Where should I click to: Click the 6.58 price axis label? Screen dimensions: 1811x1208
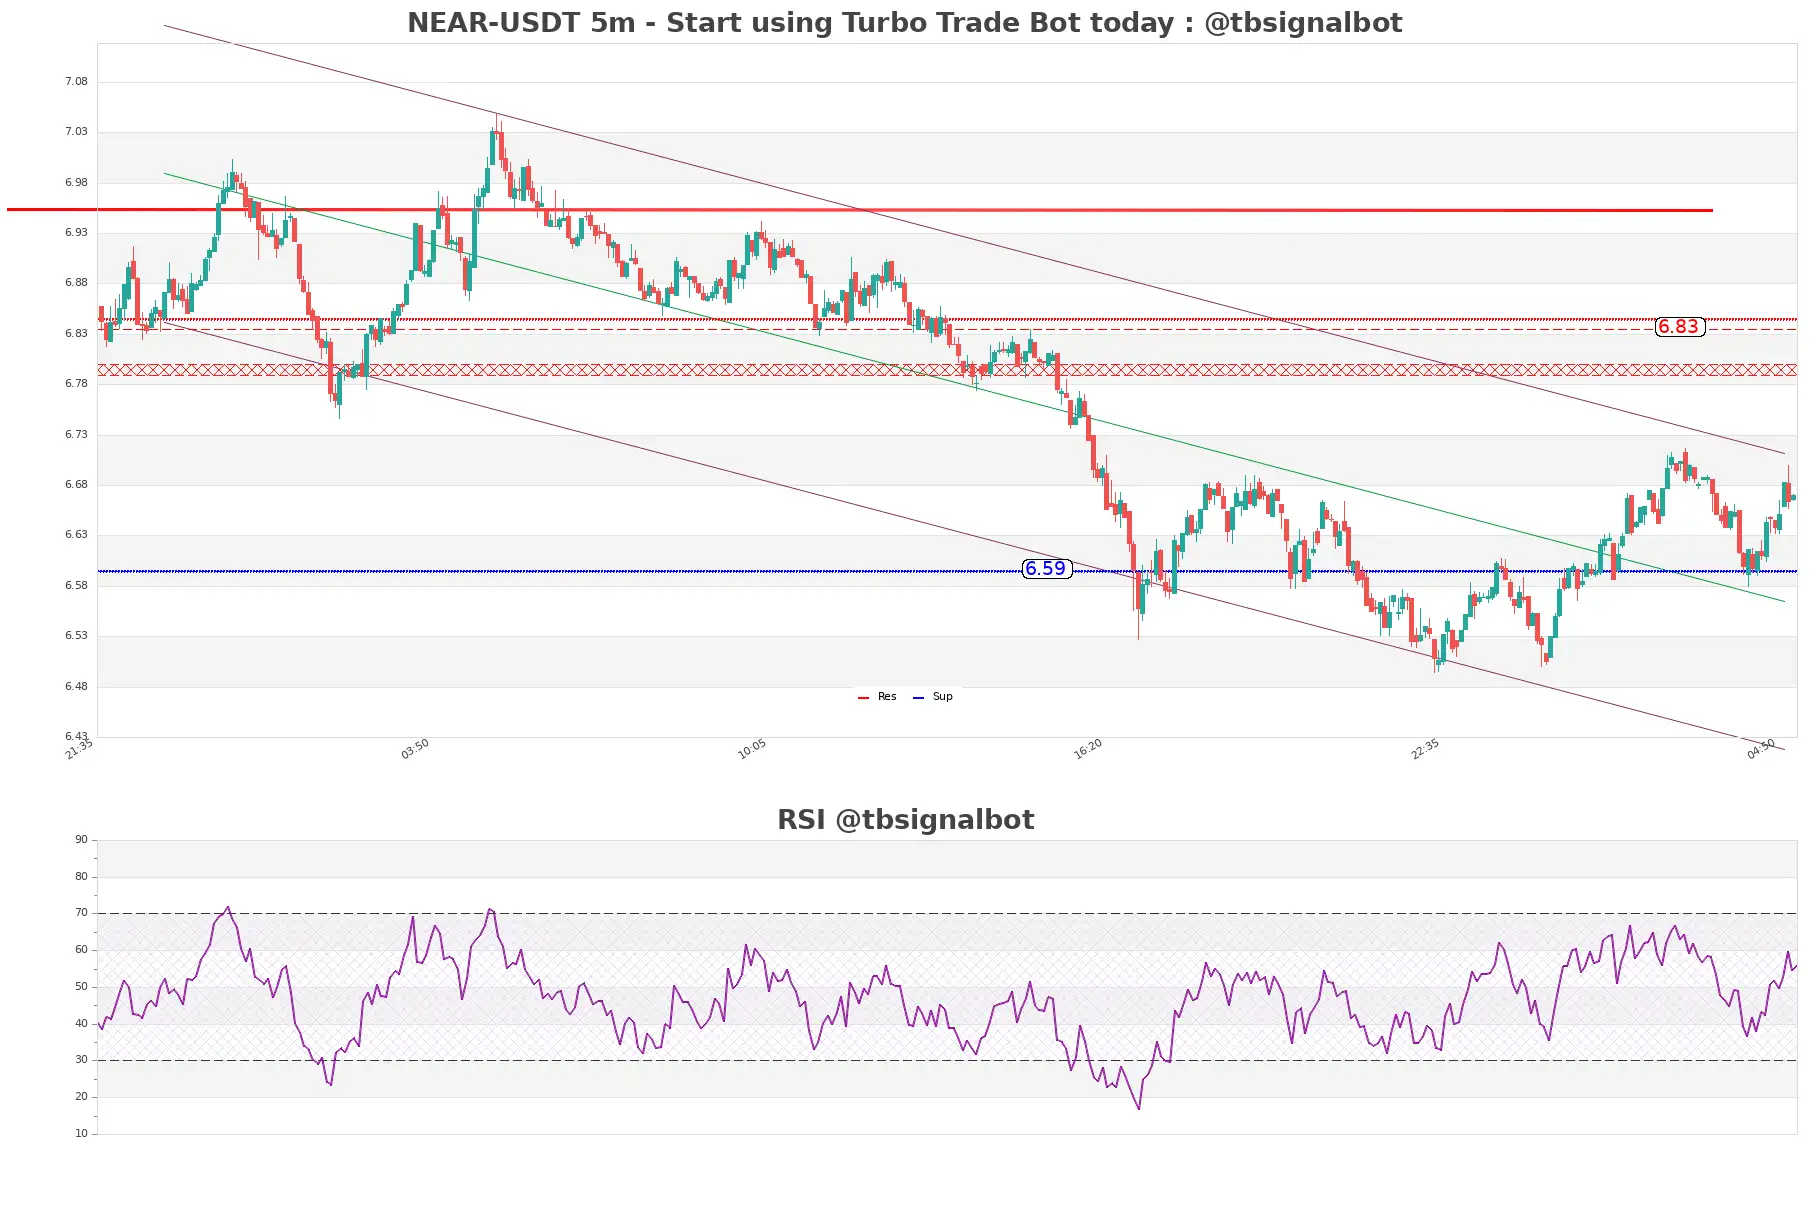click(76, 586)
